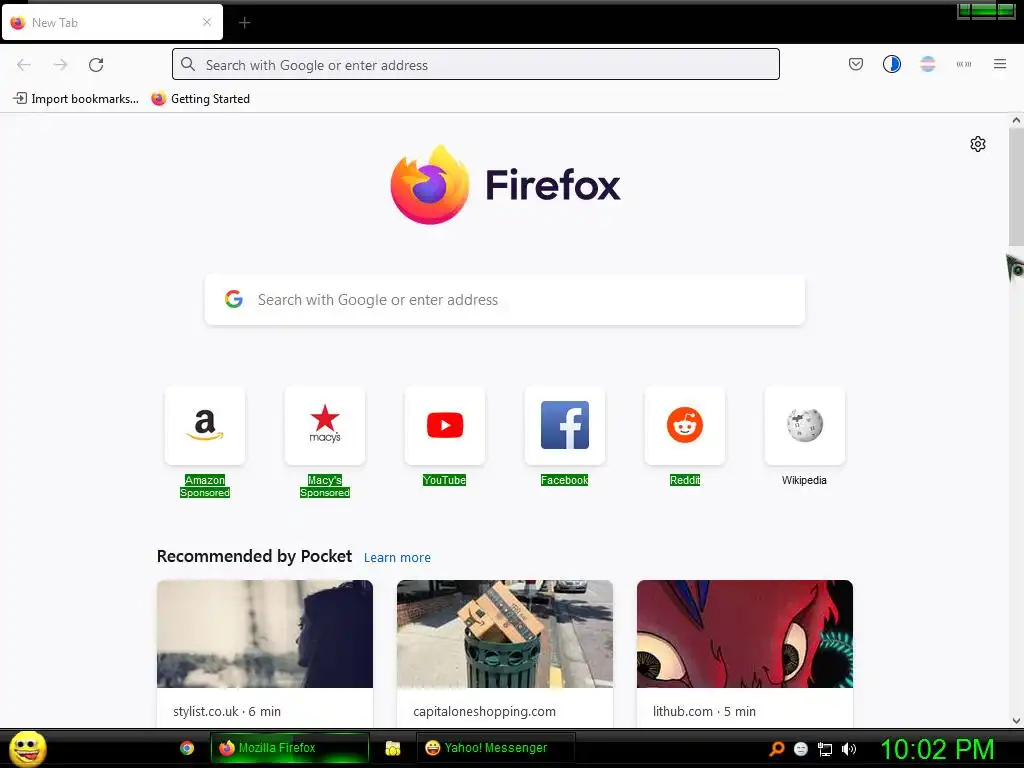Click the forward navigation arrow
Image resolution: width=1024 pixels, height=768 pixels.
(61, 65)
